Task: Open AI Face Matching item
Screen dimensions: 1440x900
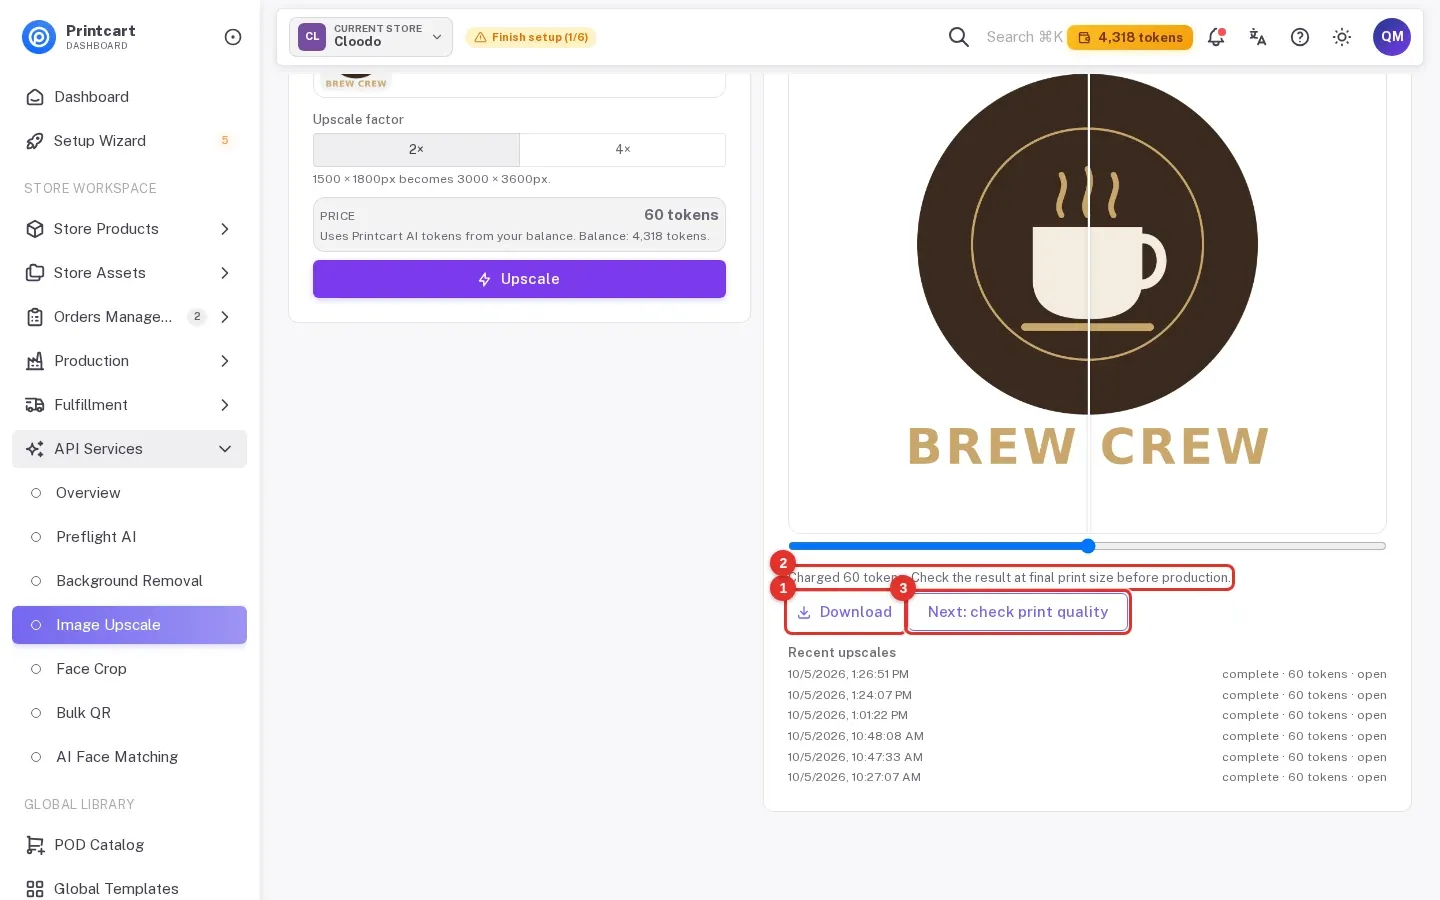Action: pyautogui.click(x=130, y=757)
